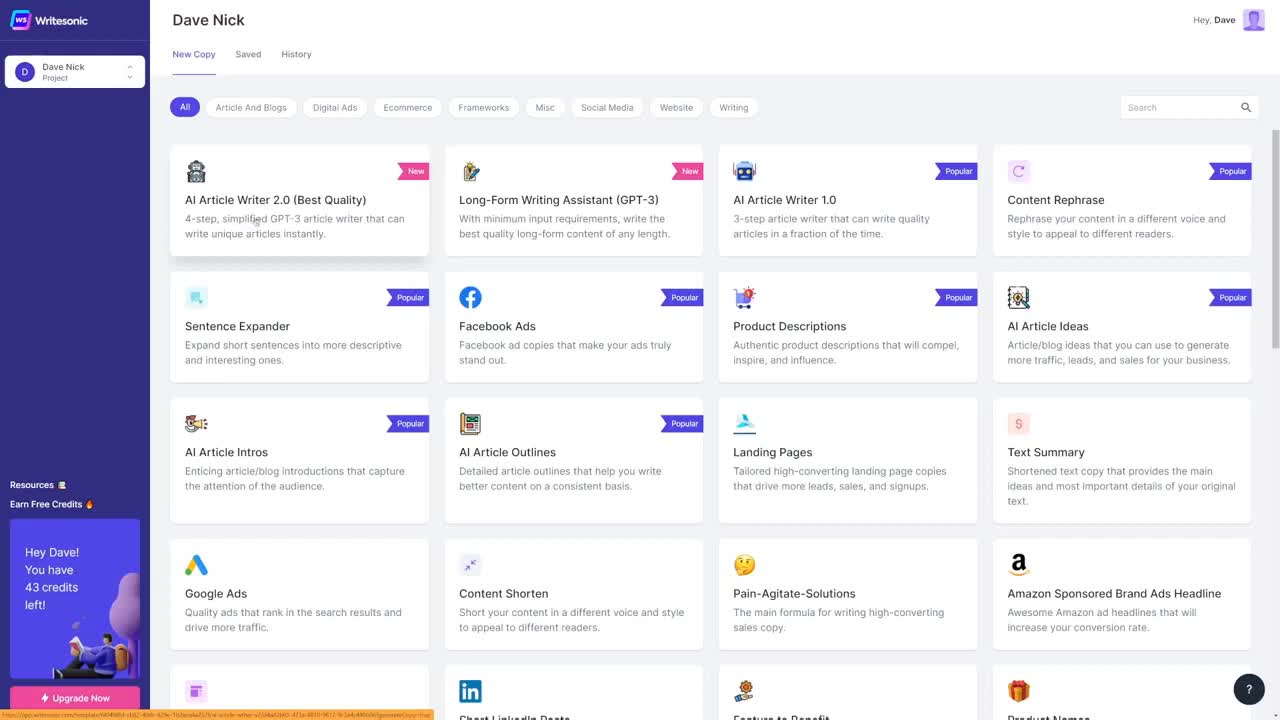This screenshot has width=1280, height=720.
Task: Click the user avatar in header
Action: pyautogui.click(x=1254, y=20)
